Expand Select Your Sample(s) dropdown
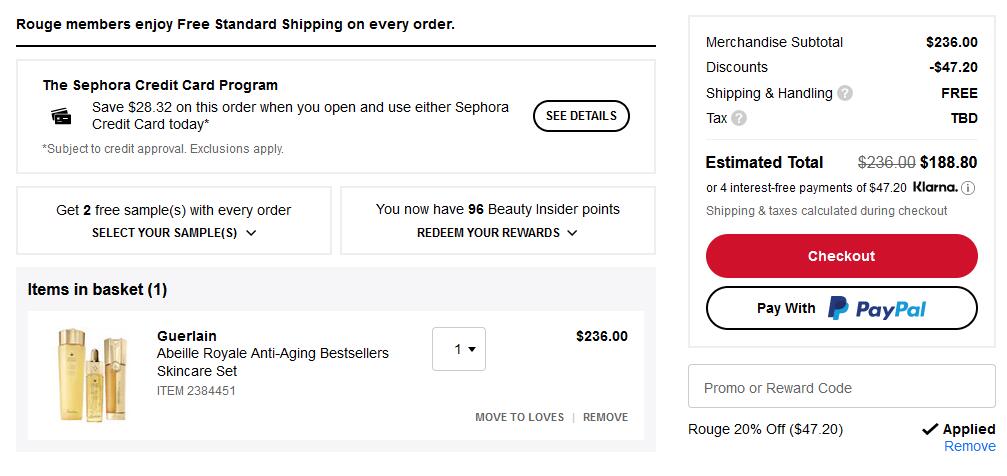1007x476 pixels. coord(174,233)
